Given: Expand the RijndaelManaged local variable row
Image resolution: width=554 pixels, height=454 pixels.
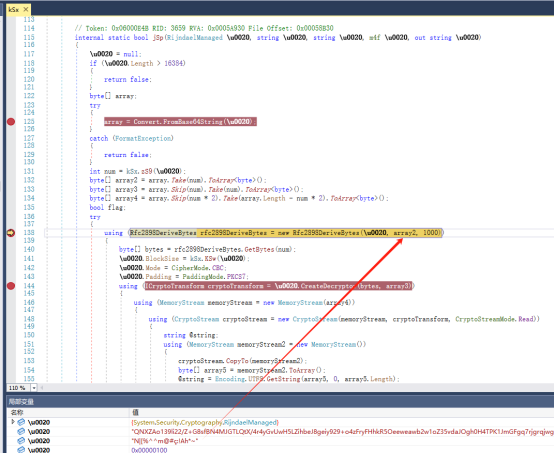Looking at the screenshot, I should 13,422.
